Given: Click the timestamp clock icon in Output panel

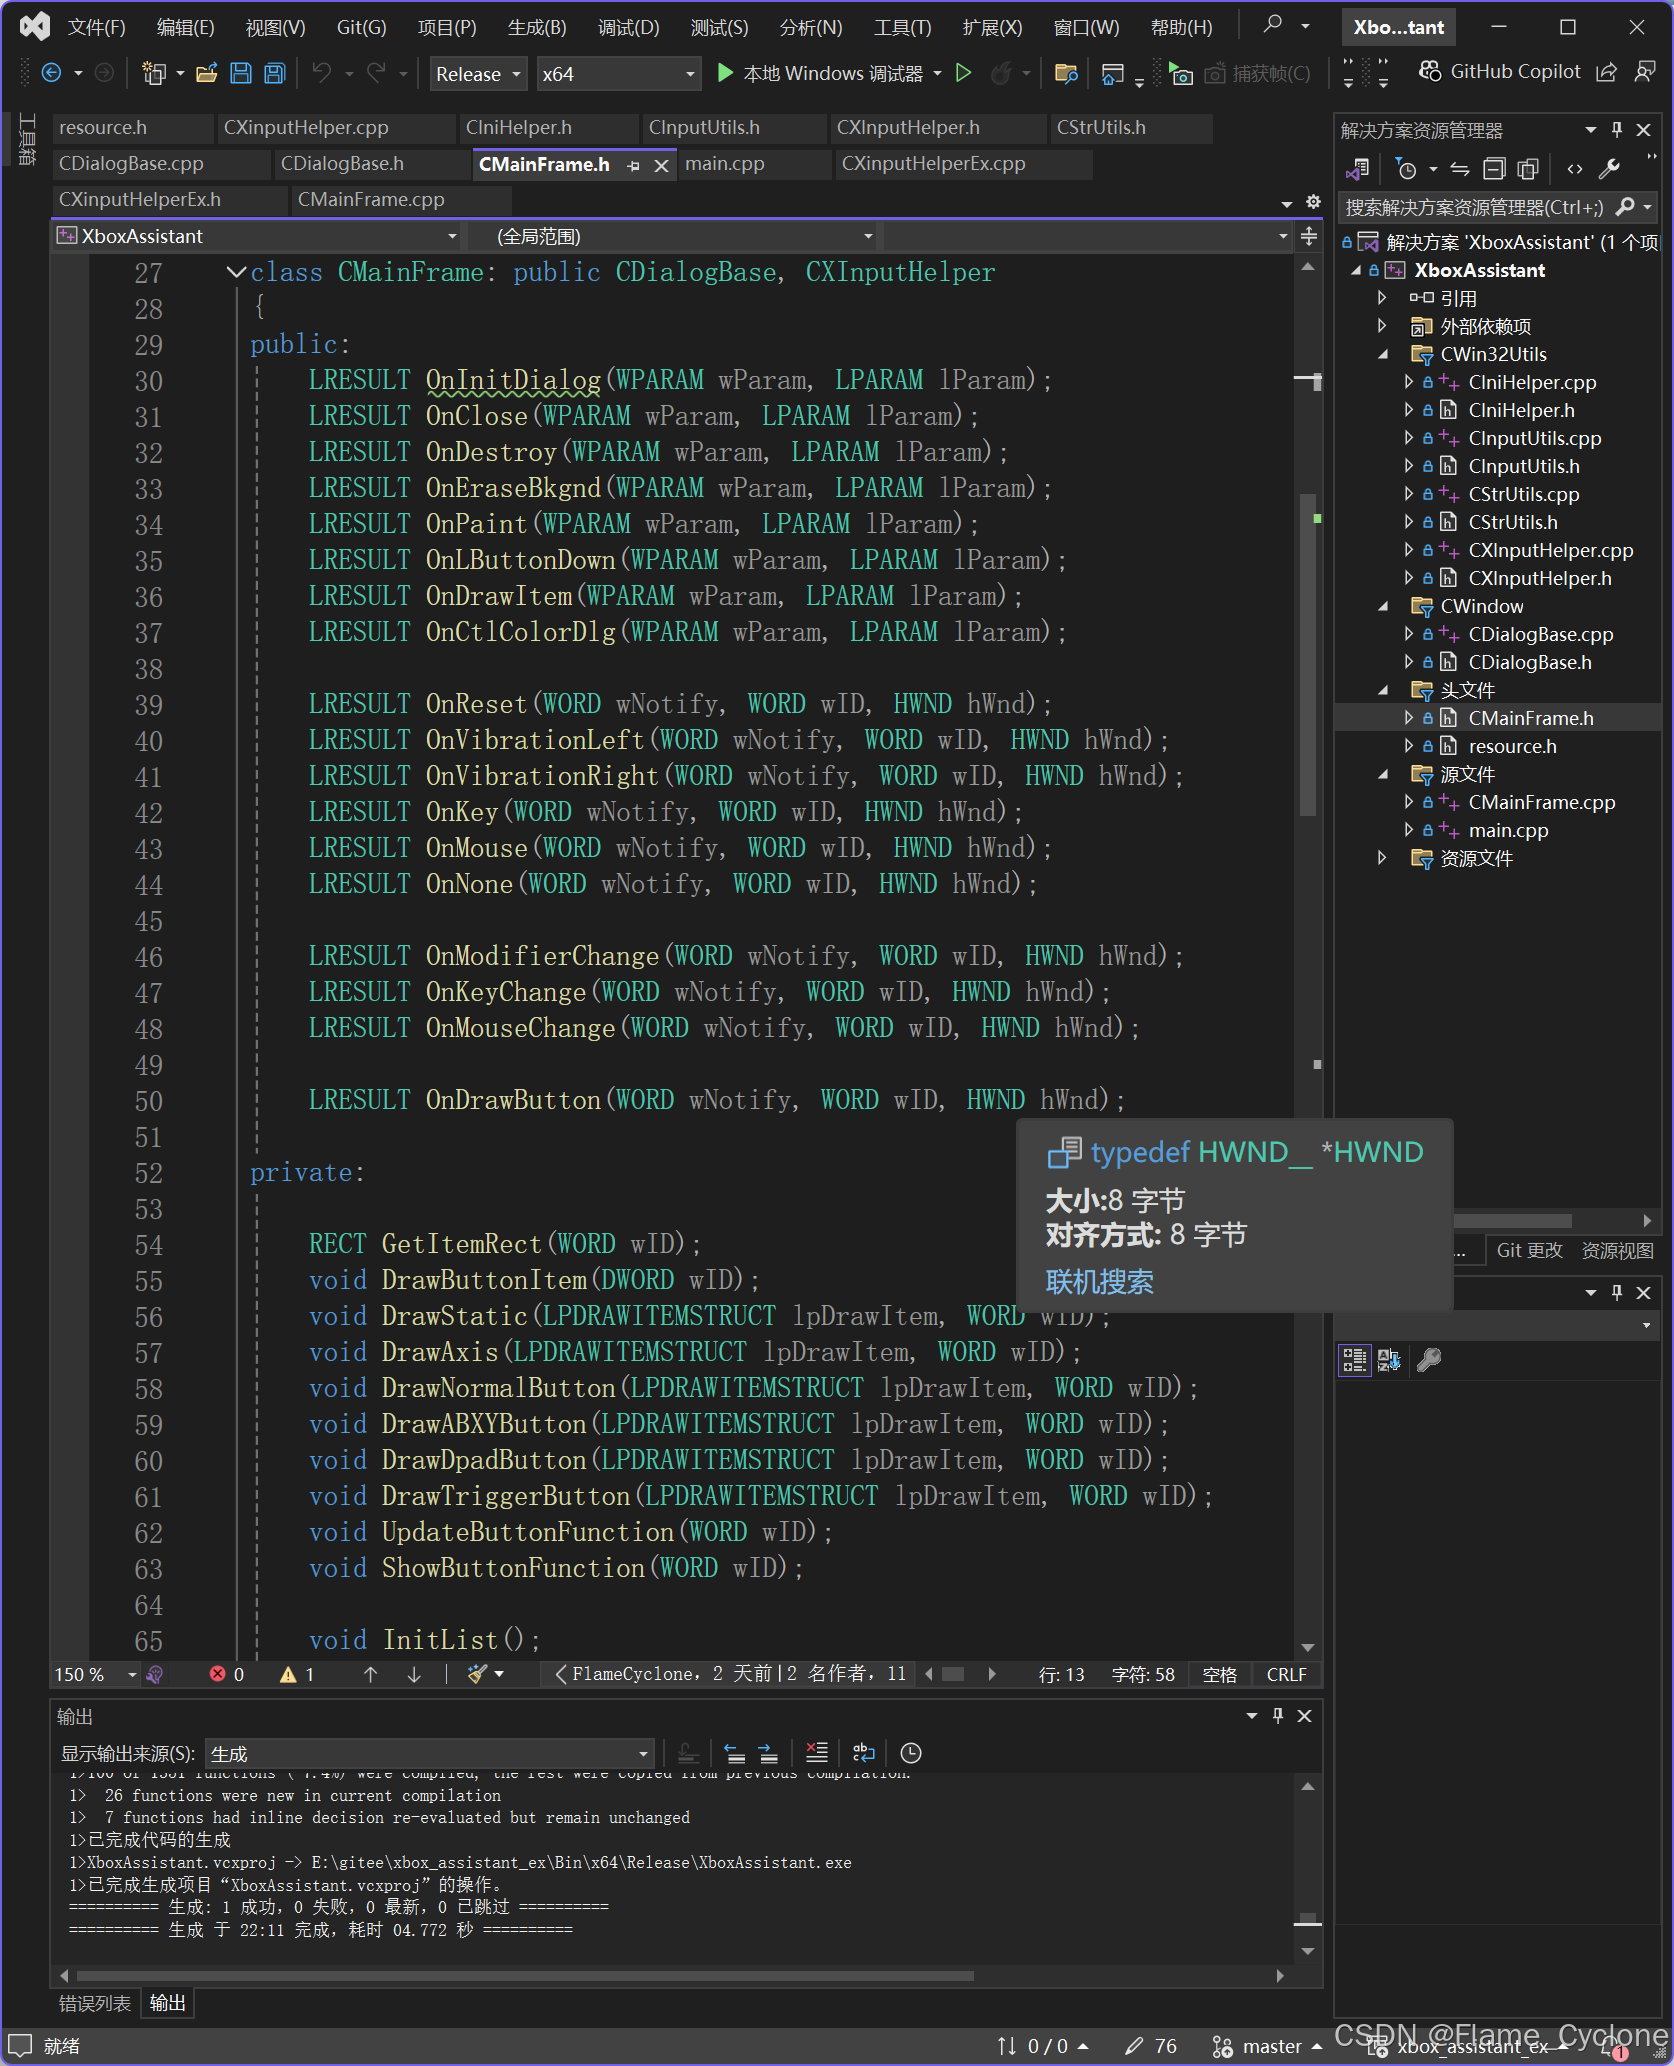Looking at the screenshot, I should click(x=911, y=1753).
